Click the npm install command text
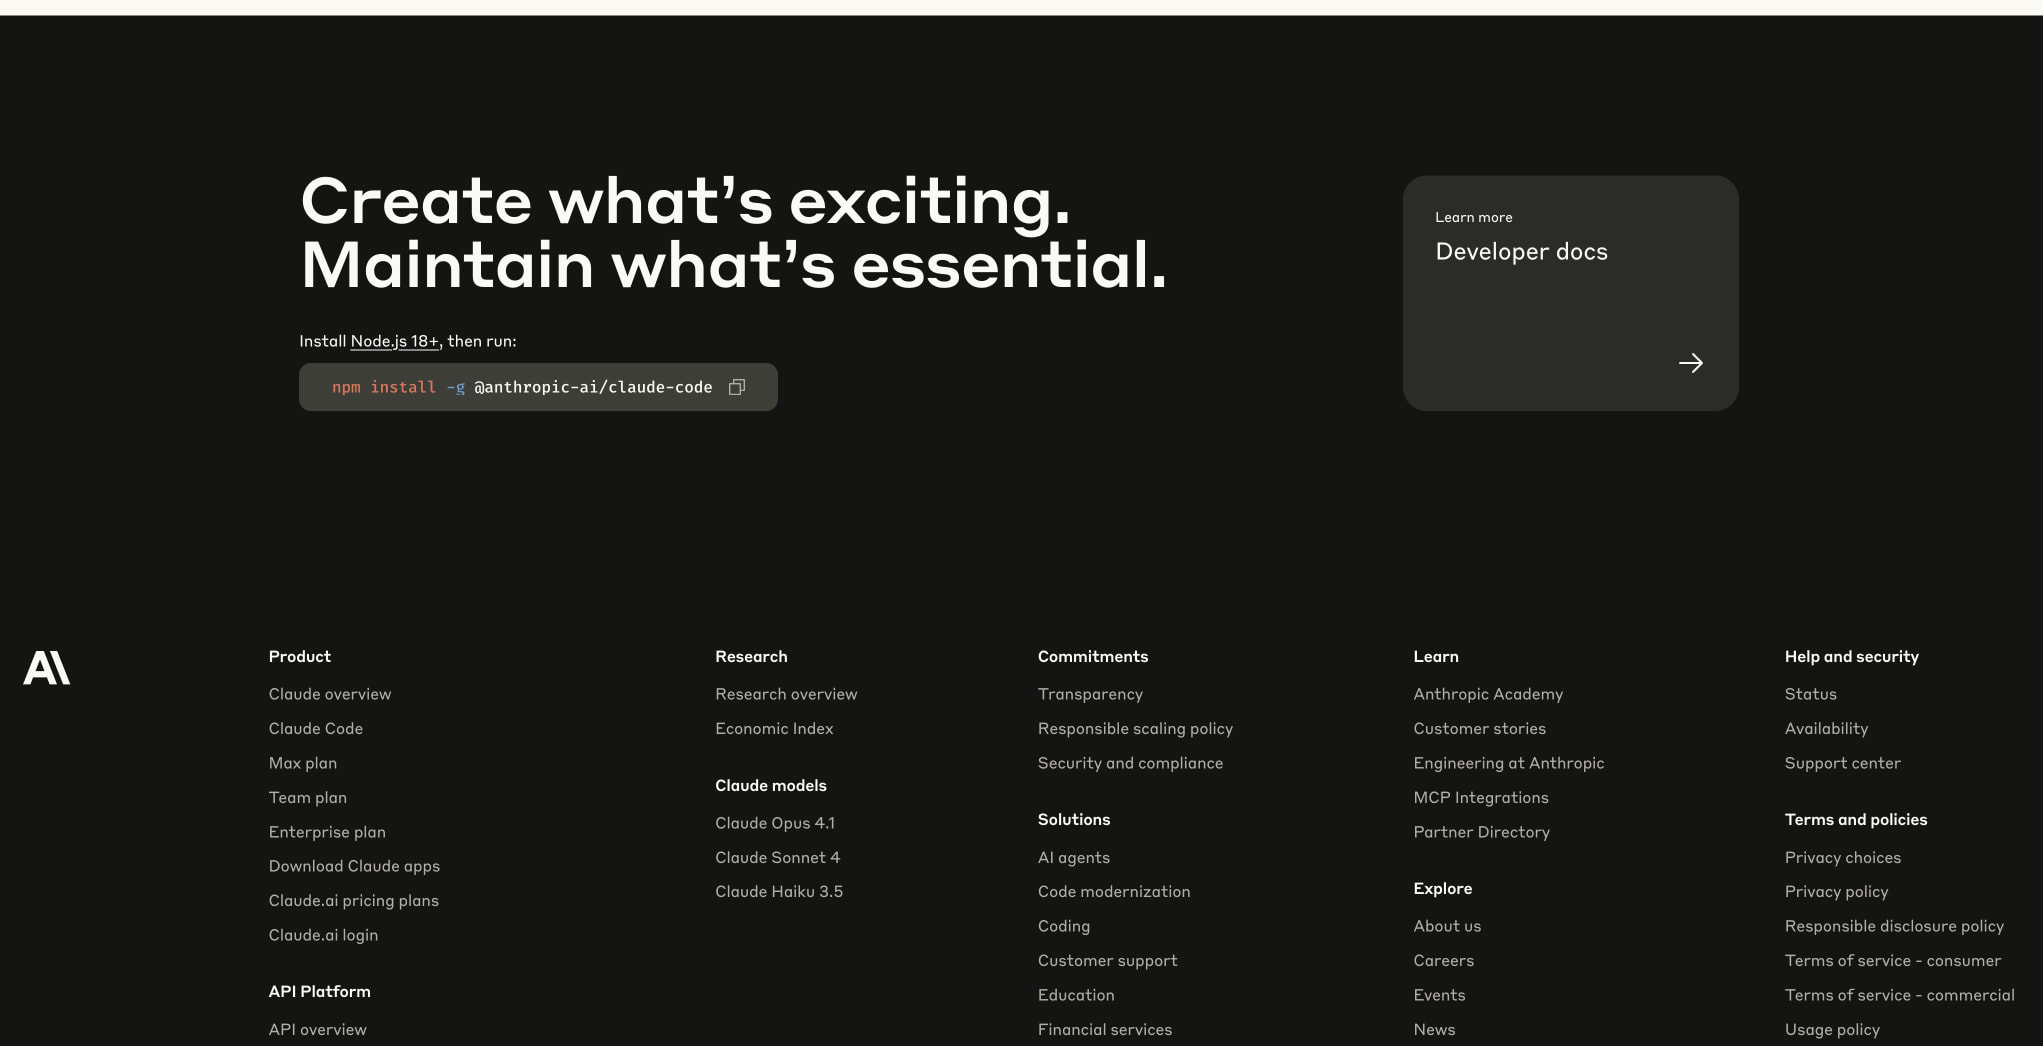Image resolution: width=2043 pixels, height=1046 pixels. (x=522, y=387)
